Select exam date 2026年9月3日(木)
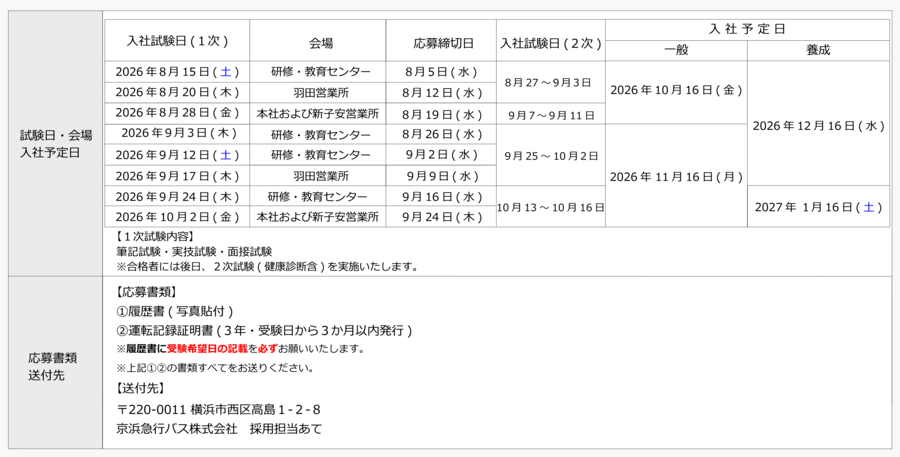The height and width of the screenshot is (457, 900). tap(177, 134)
